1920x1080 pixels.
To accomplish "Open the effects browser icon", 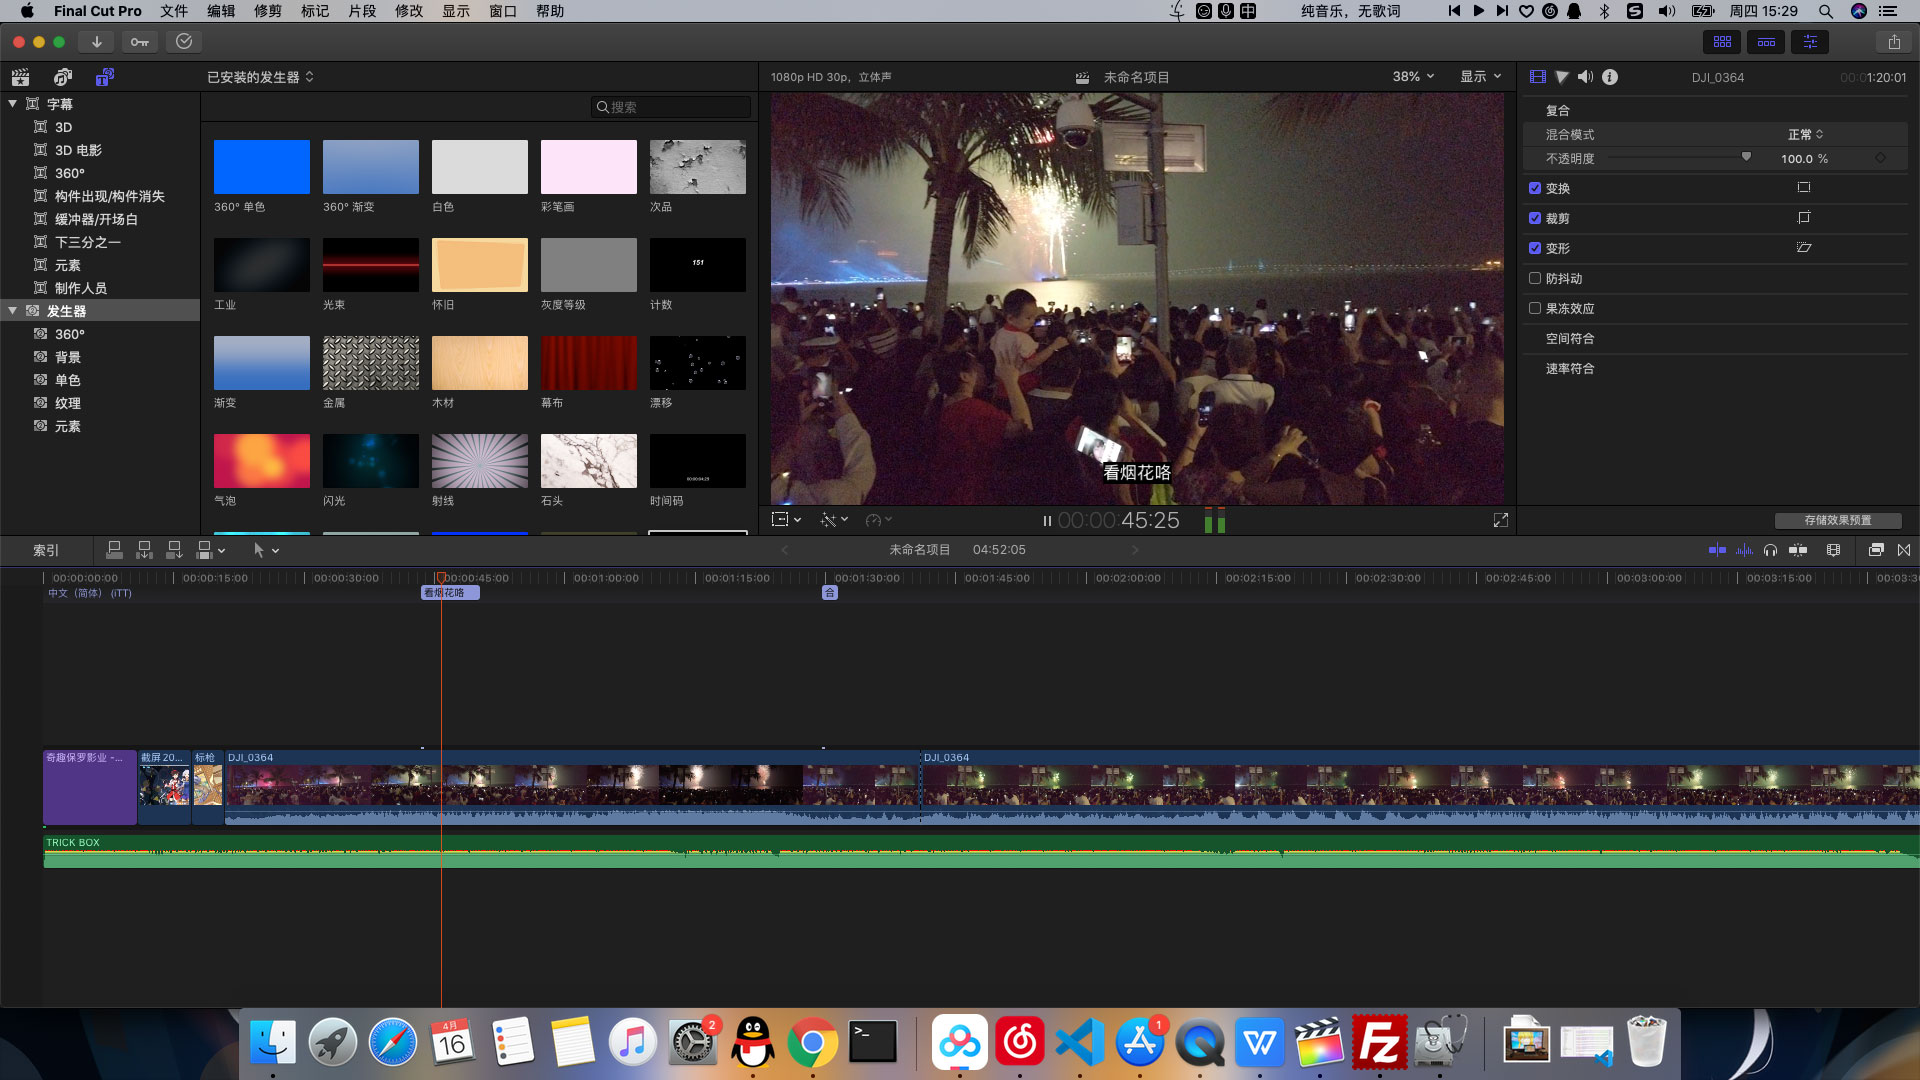I will (1876, 550).
